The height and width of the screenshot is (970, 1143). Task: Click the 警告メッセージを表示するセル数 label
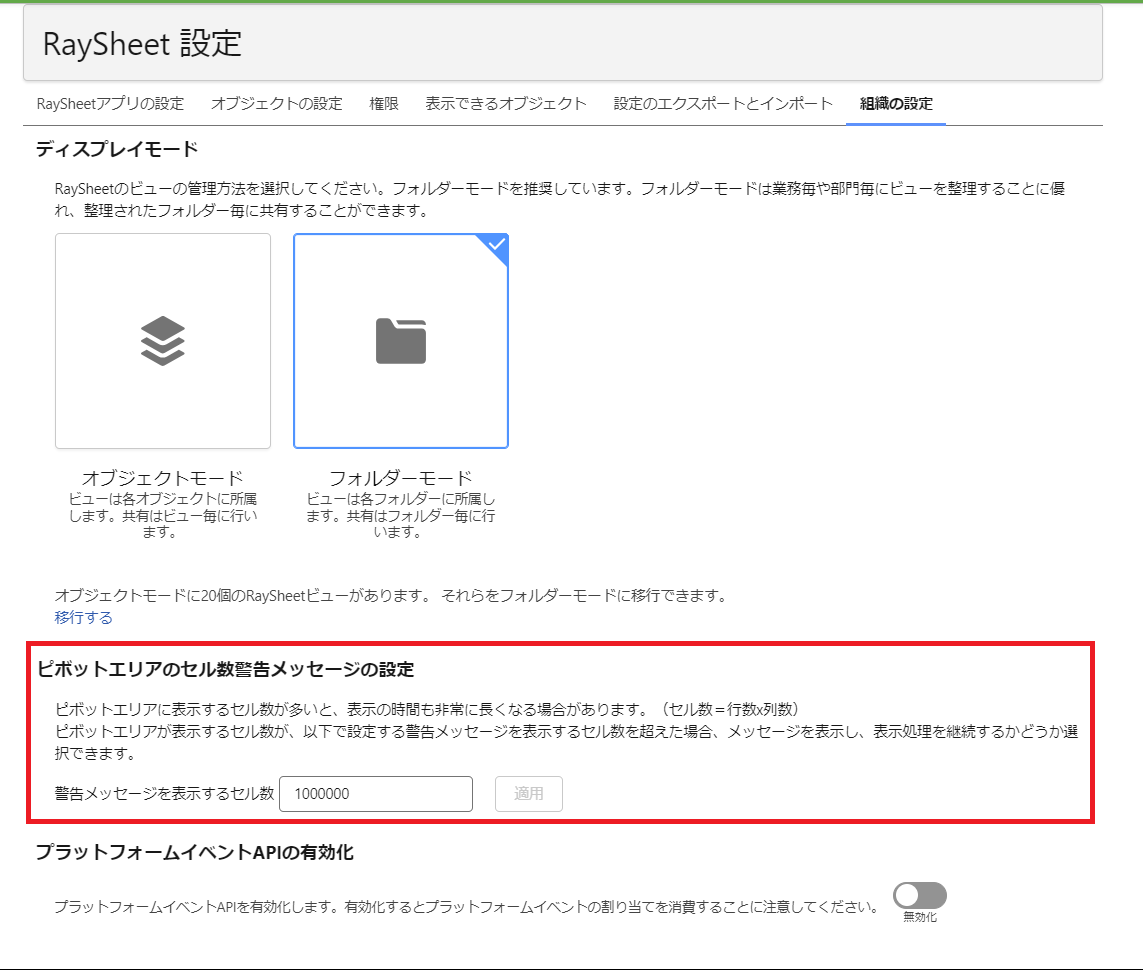[164, 794]
